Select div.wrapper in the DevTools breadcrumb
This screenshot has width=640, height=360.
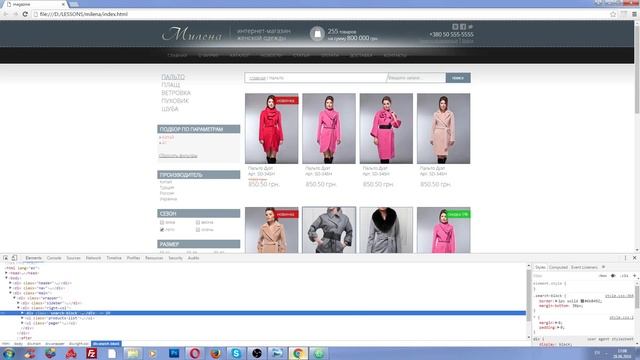pyautogui.click(x=55, y=344)
